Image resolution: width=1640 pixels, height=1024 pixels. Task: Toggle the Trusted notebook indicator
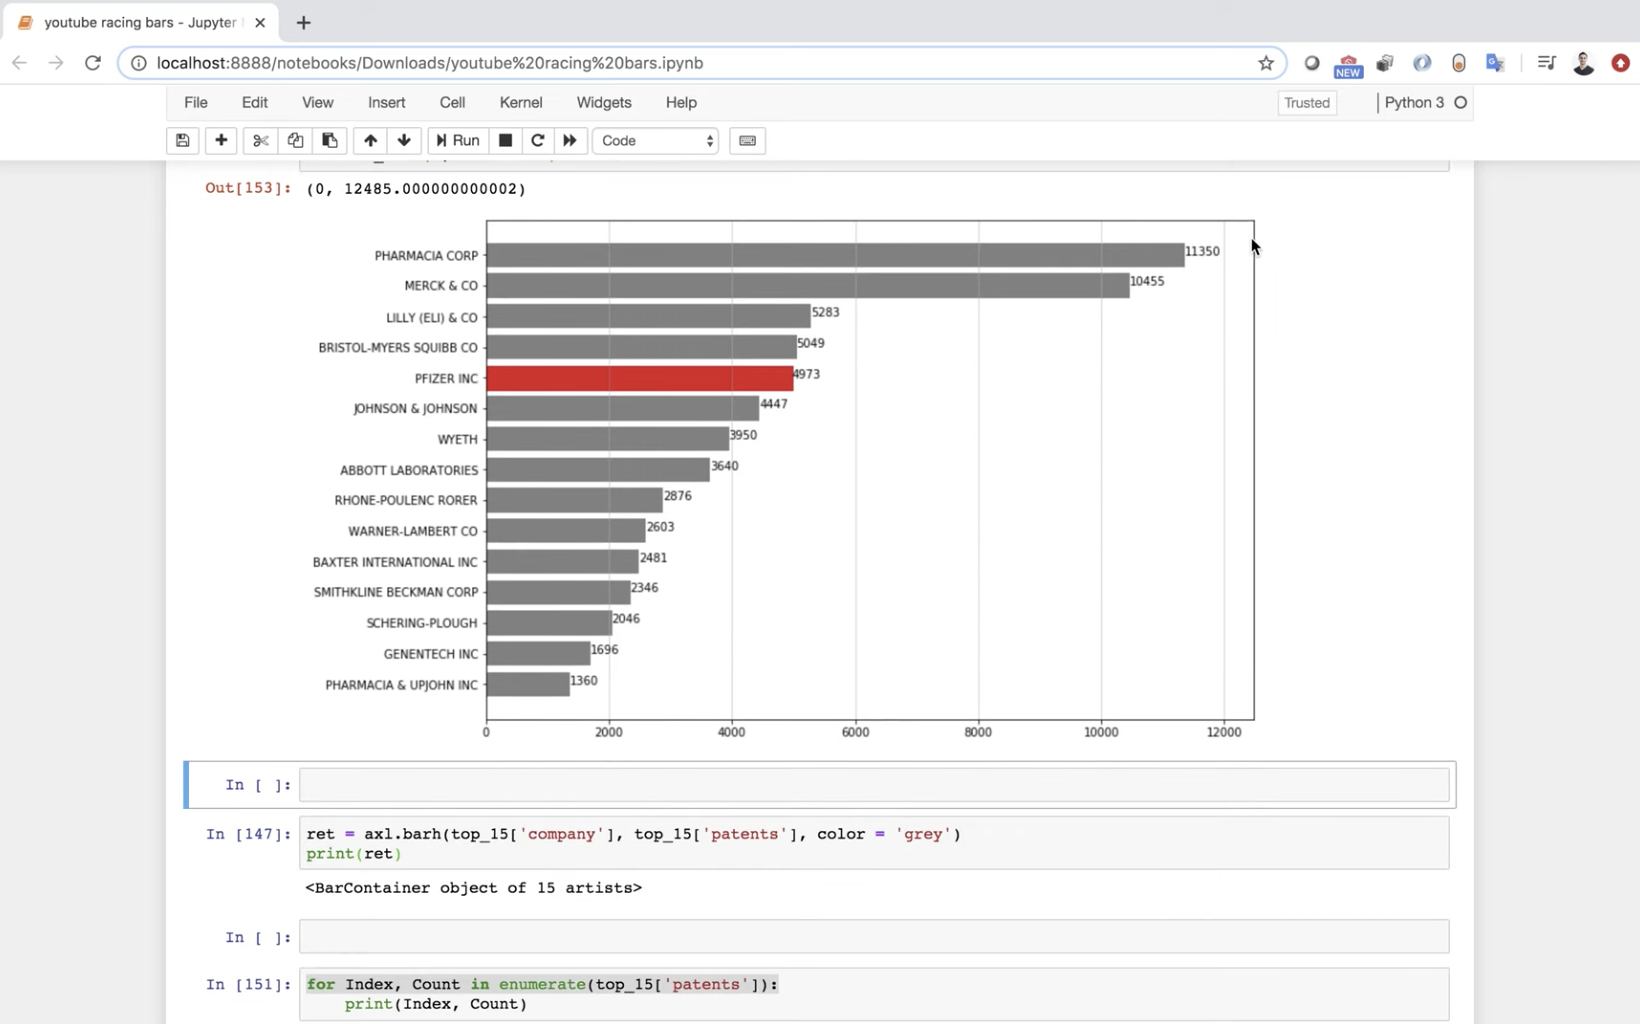point(1306,103)
